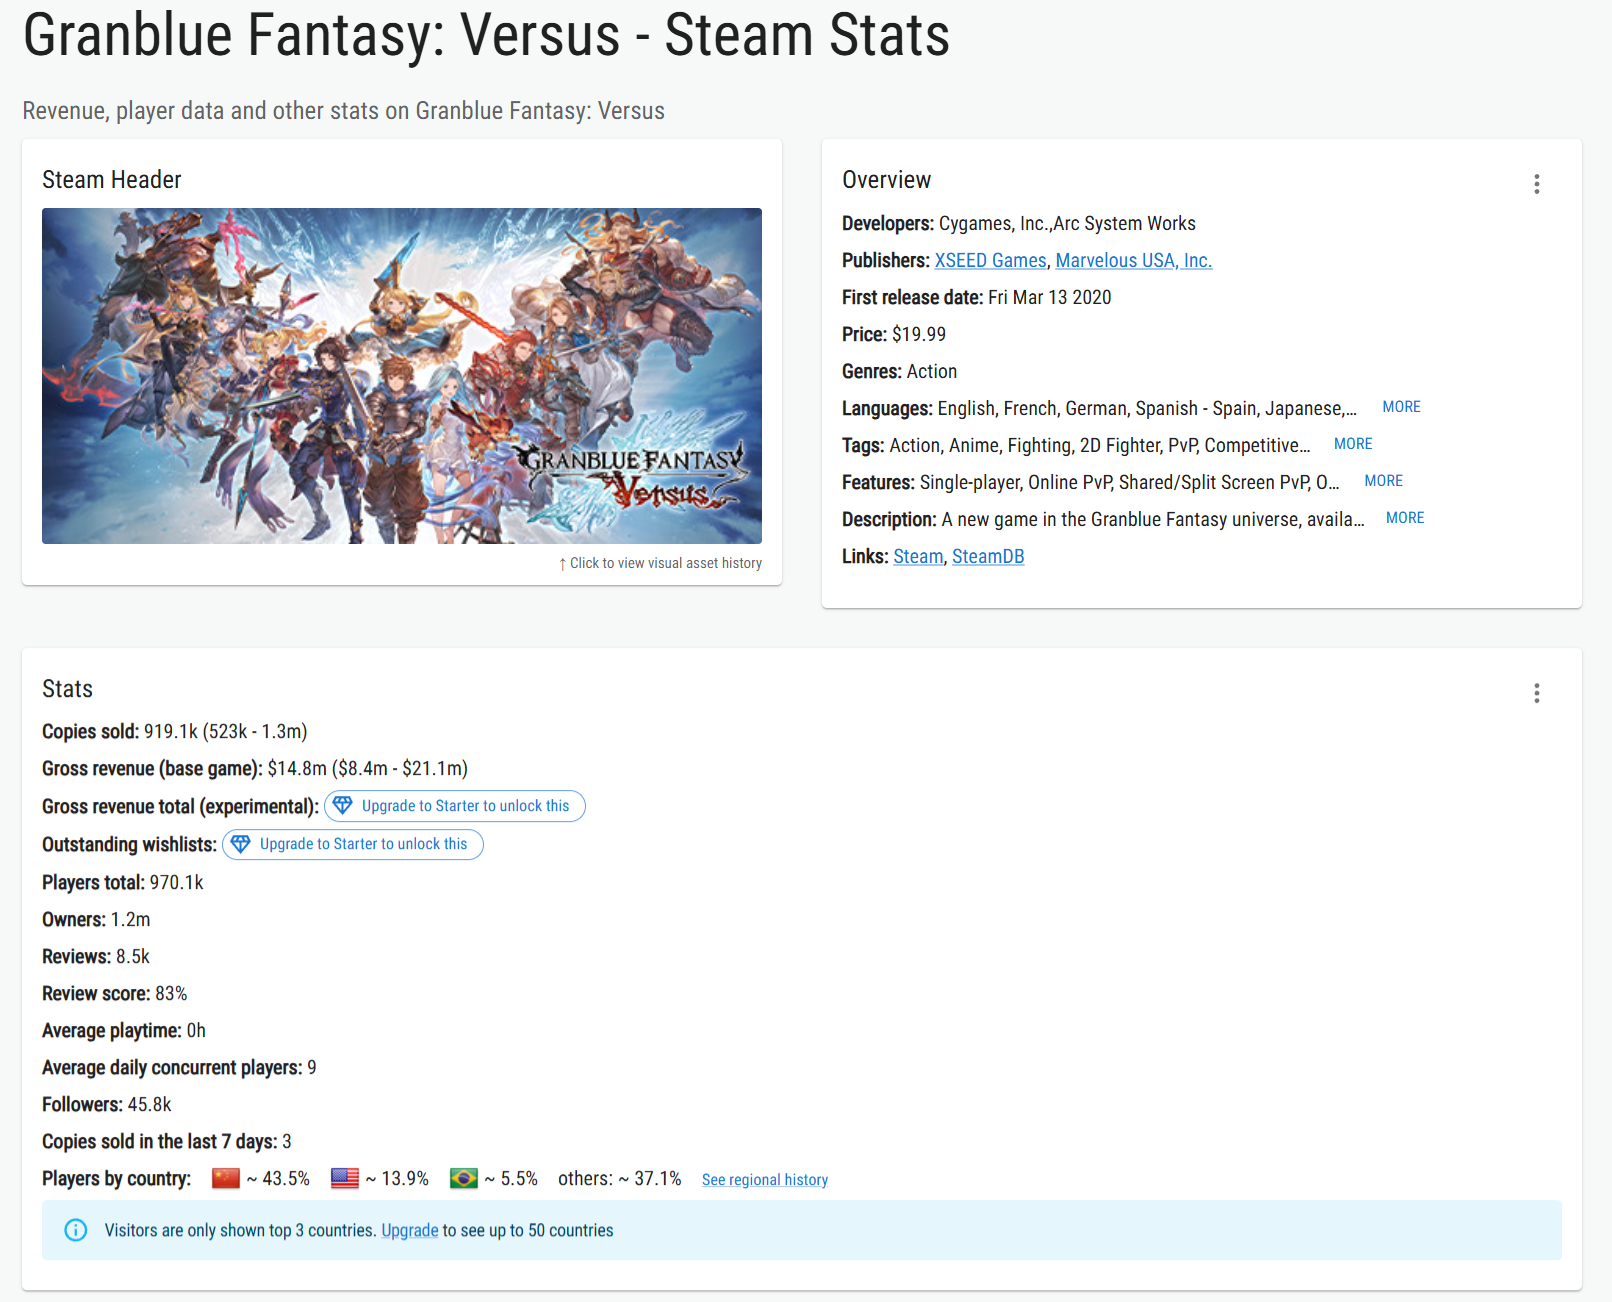Click the Reviews: 8.5k line
The width and height of the screenshot is (1612, 1302).
point(96,956)
